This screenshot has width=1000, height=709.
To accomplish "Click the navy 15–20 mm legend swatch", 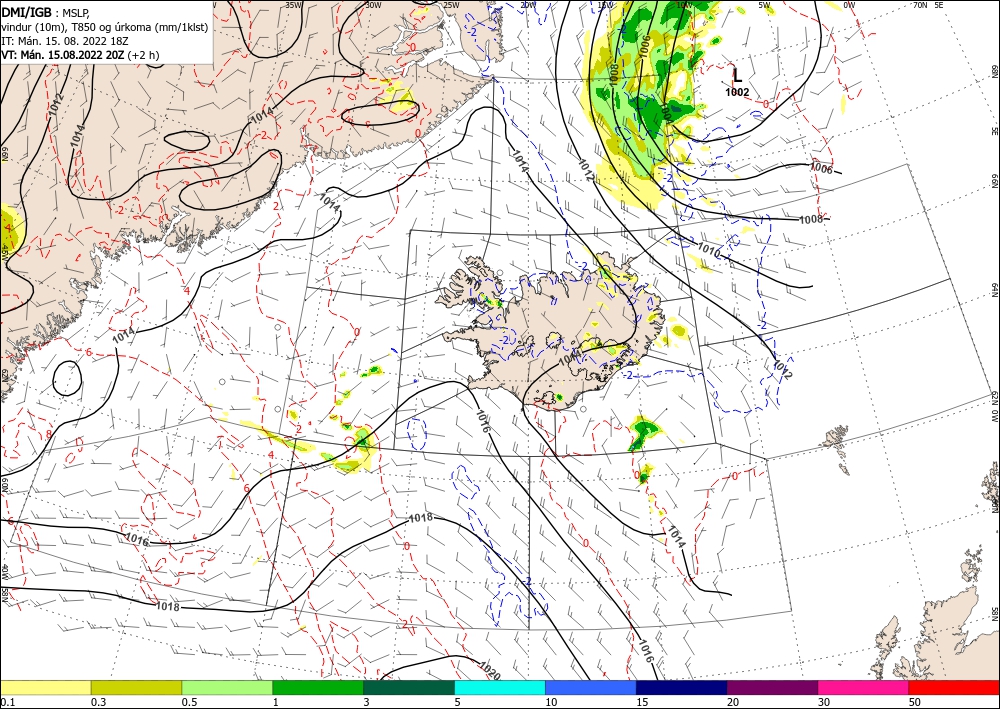I will pos(682,687).
